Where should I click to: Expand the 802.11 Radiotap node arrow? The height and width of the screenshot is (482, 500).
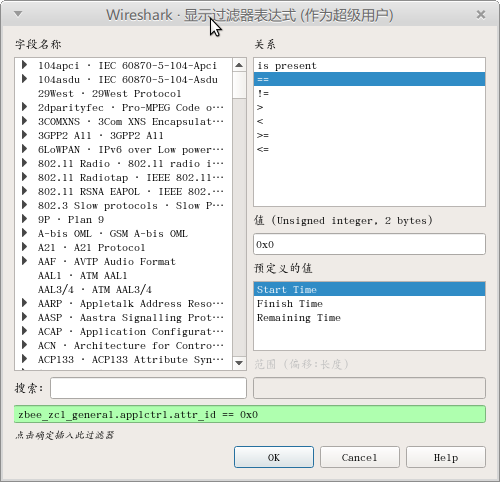pos(24,177)
